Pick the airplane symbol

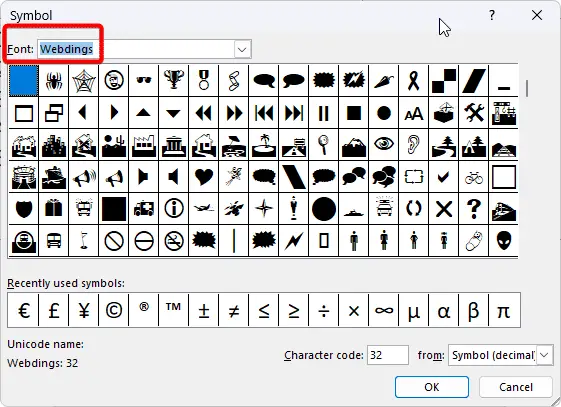(204, 209)
